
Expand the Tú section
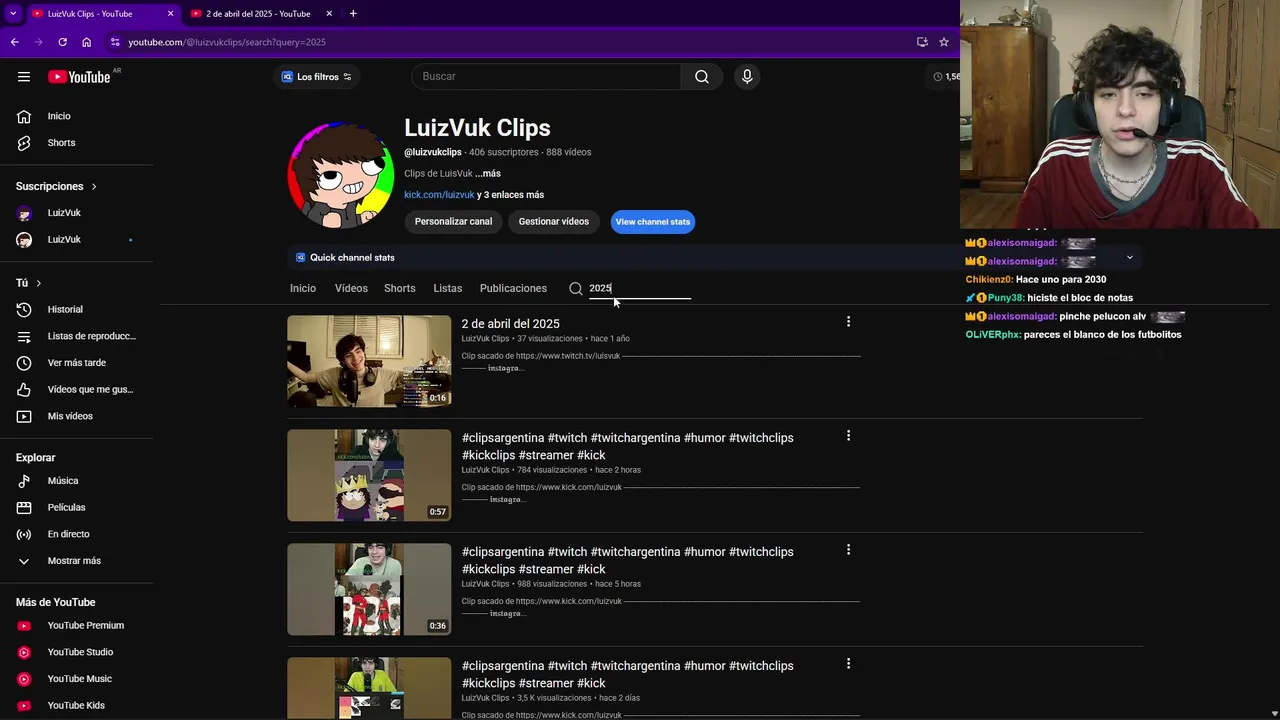click(x=29, y=283)
